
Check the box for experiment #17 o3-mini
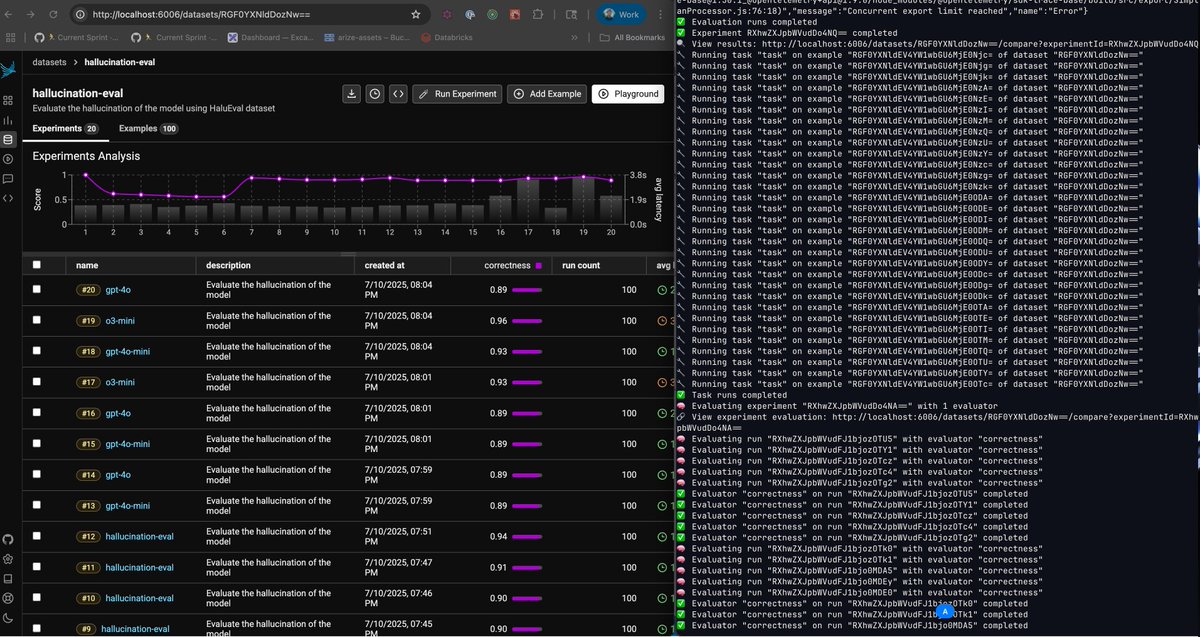tap(37, 382)
